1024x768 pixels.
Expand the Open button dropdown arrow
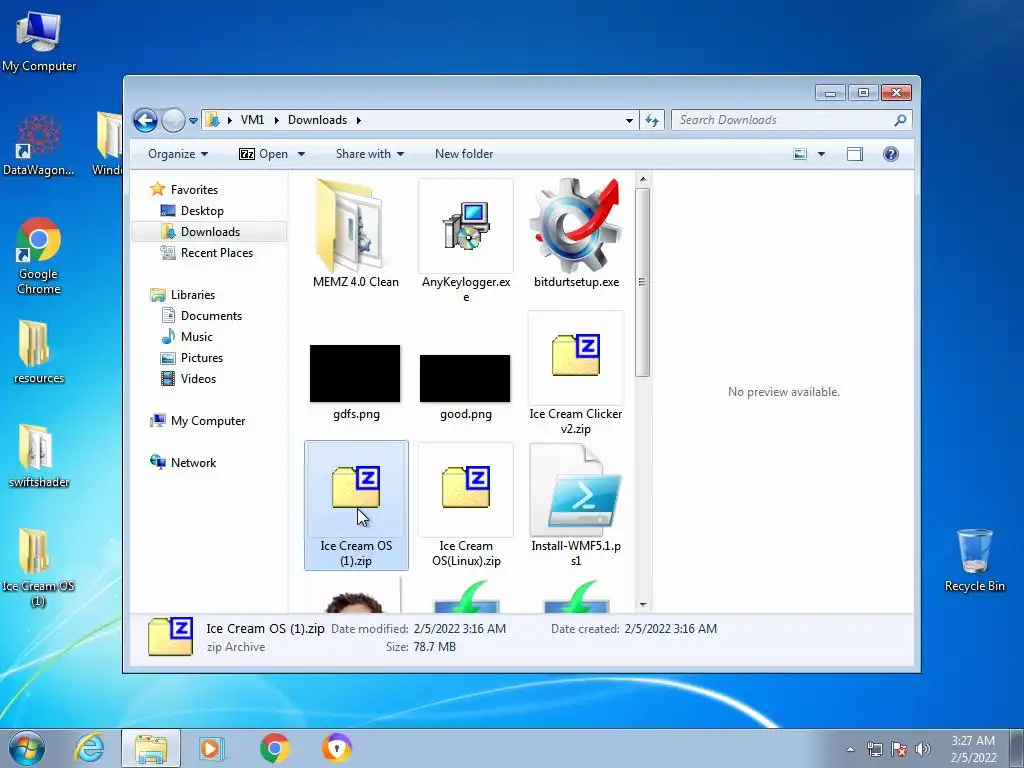pos(301,154)
